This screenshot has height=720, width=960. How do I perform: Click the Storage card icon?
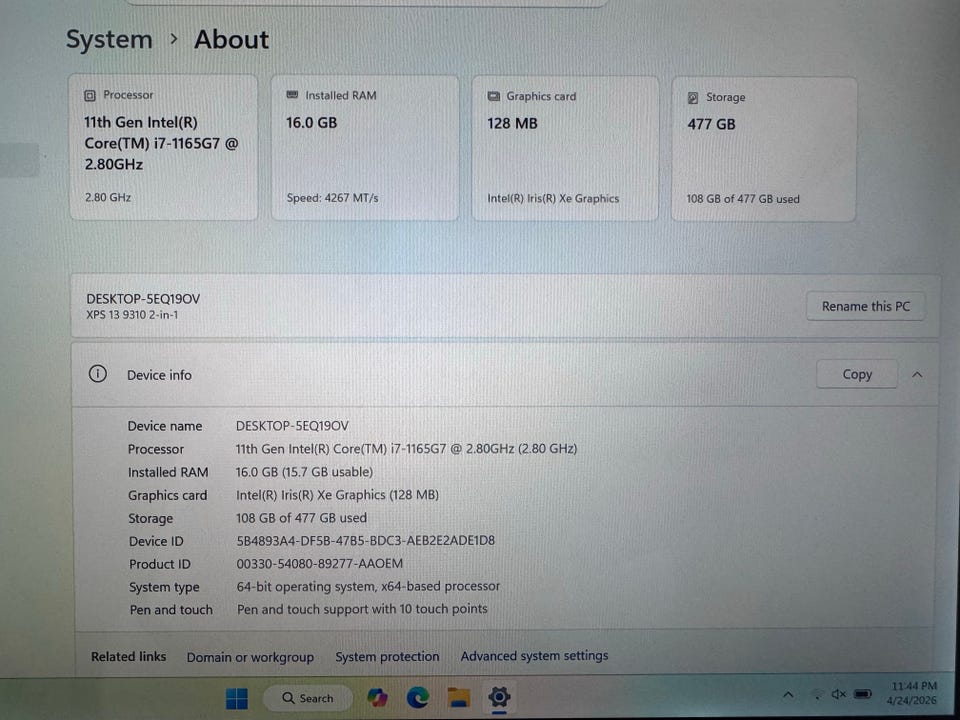693,97
